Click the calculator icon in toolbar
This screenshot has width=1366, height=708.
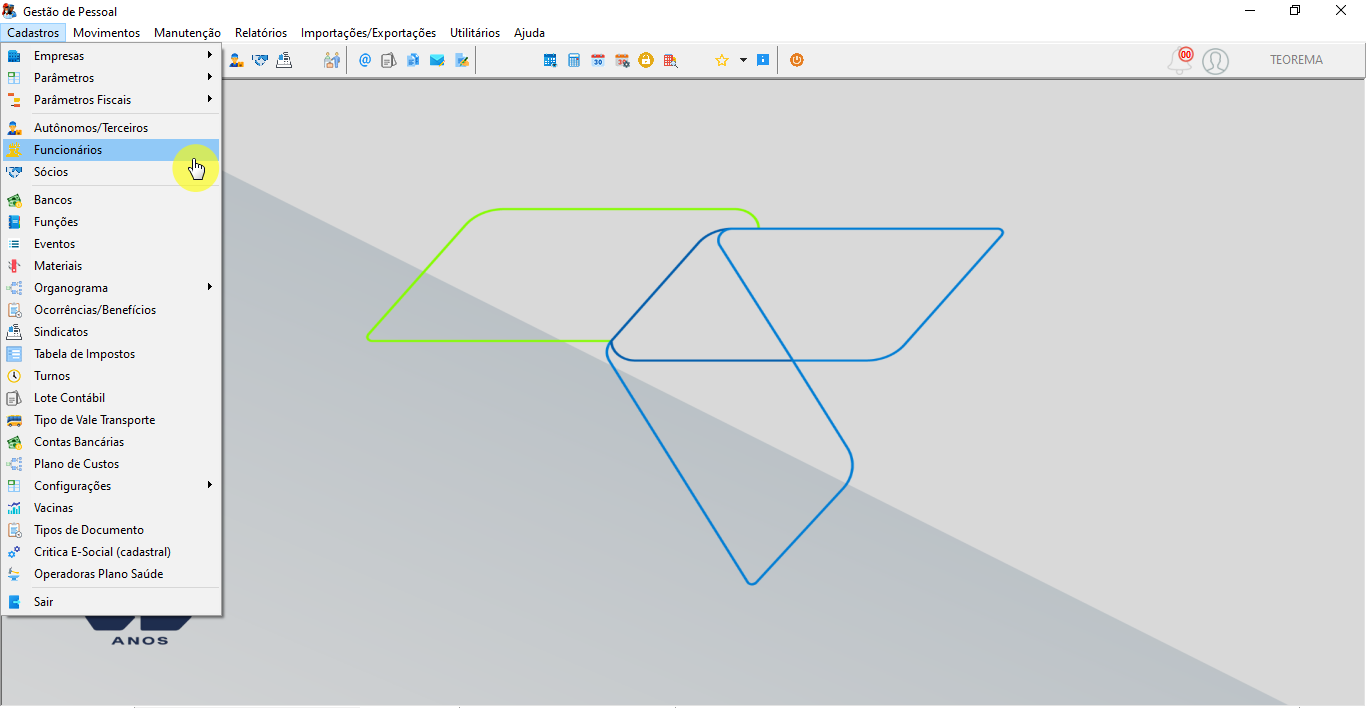[x=574, y=60]
